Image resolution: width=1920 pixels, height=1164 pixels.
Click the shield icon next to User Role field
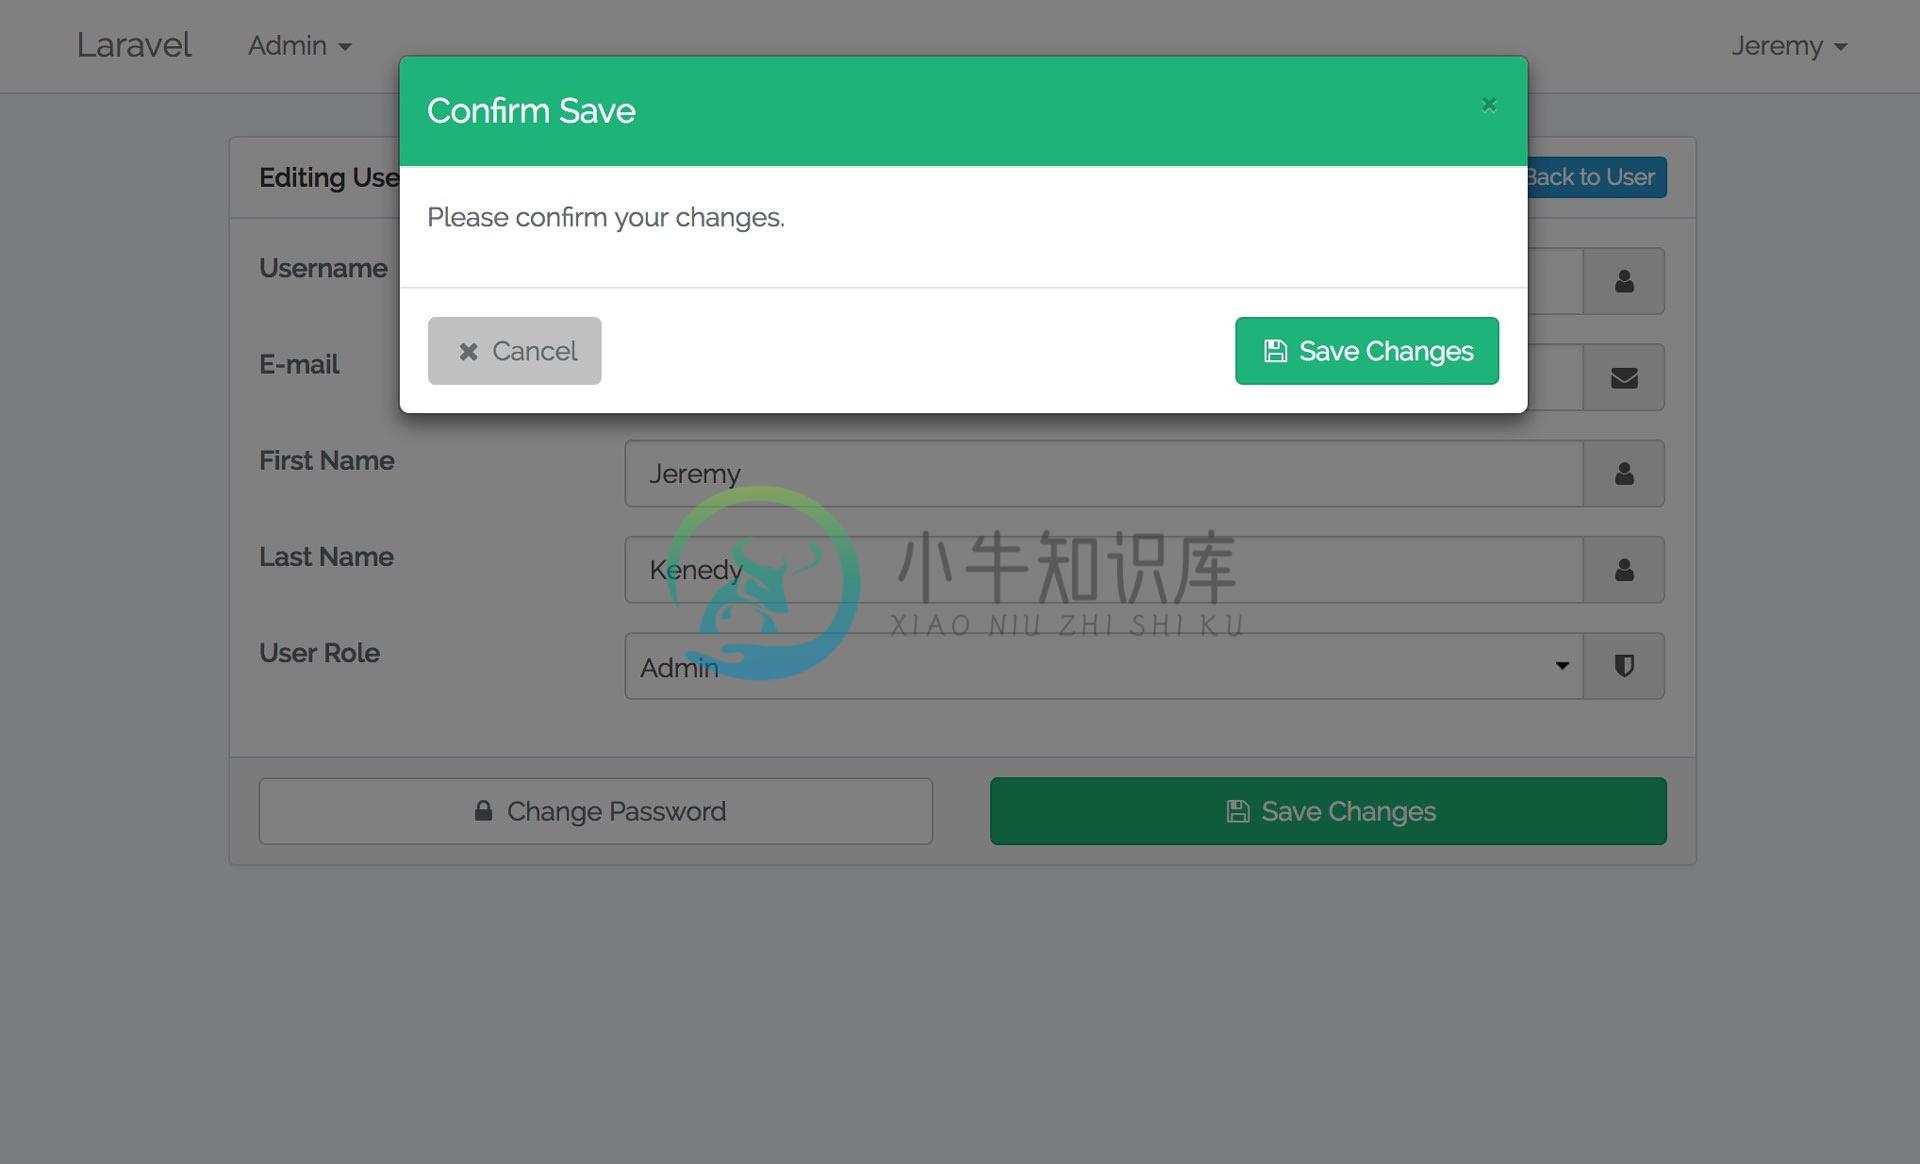tap(1624, 665)
